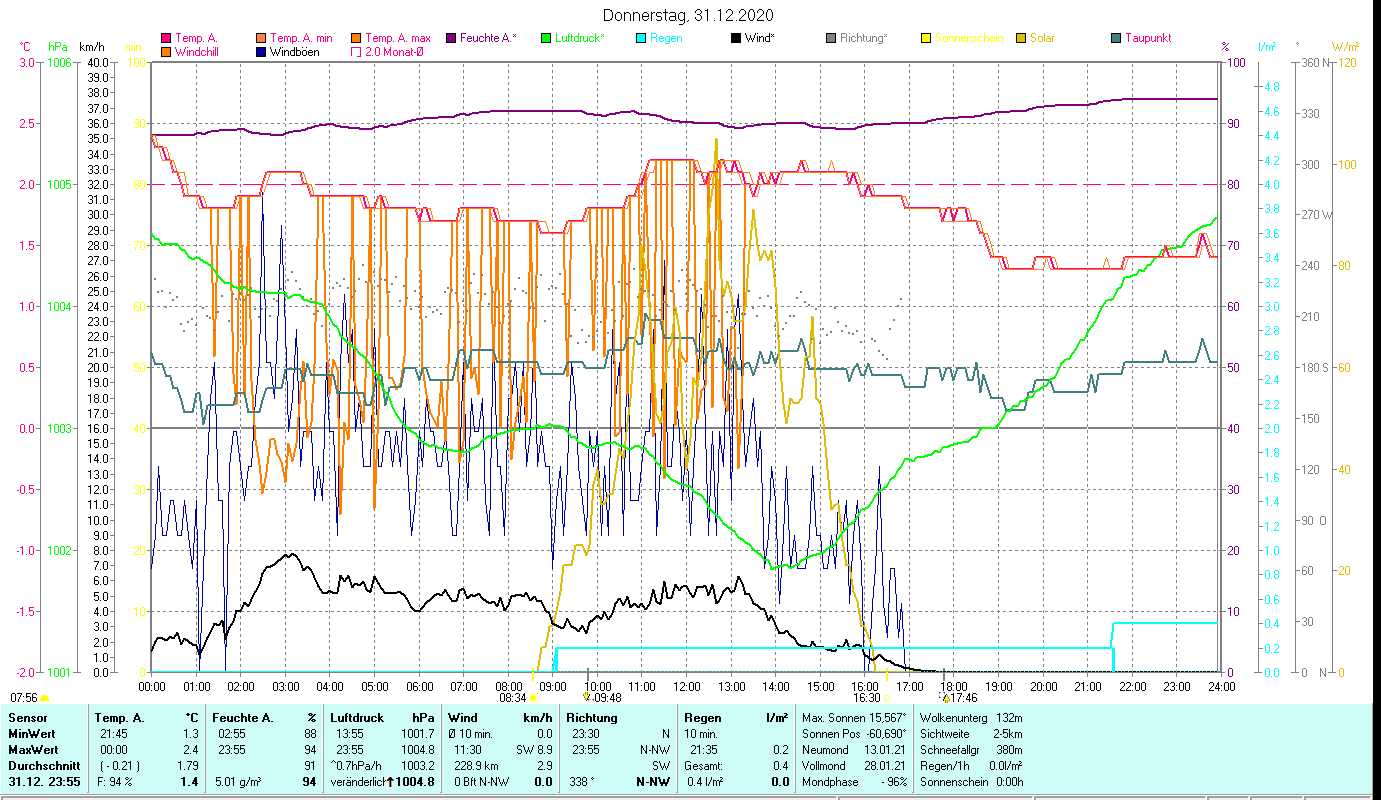Screen dimensions: 1381x800
Task: Click the MinWert row label
Action: point(32,734)
